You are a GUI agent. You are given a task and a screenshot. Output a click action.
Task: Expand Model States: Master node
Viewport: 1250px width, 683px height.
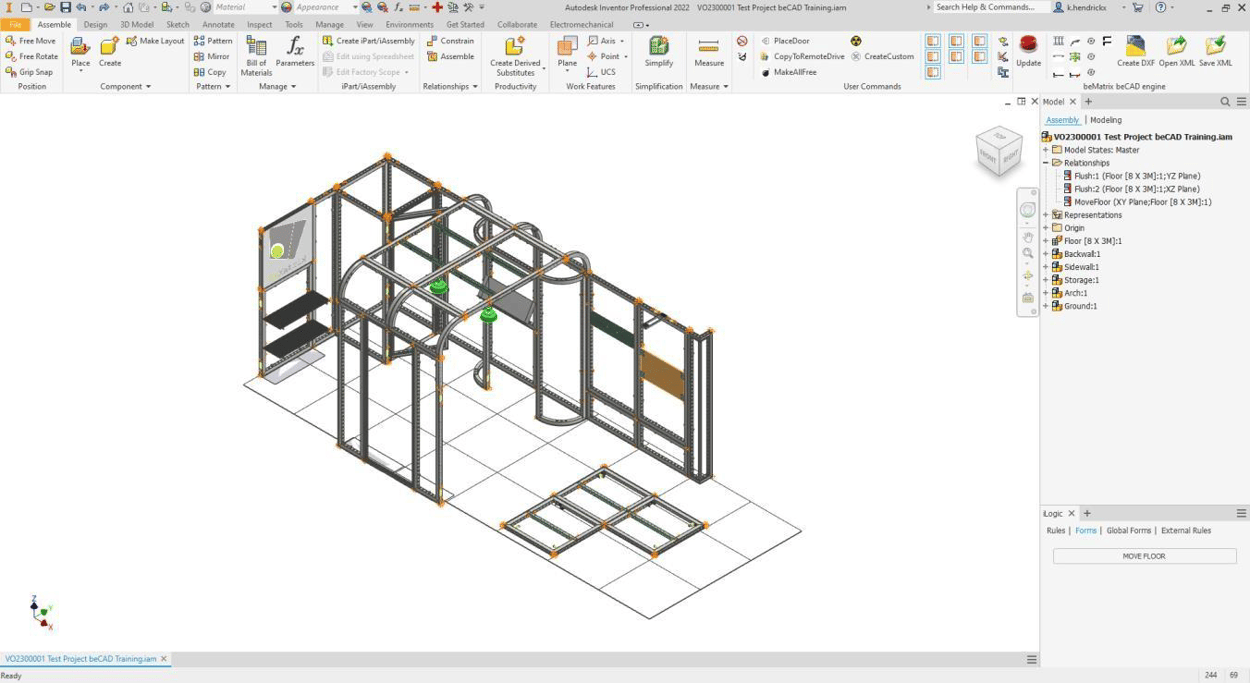point(1046,150)
